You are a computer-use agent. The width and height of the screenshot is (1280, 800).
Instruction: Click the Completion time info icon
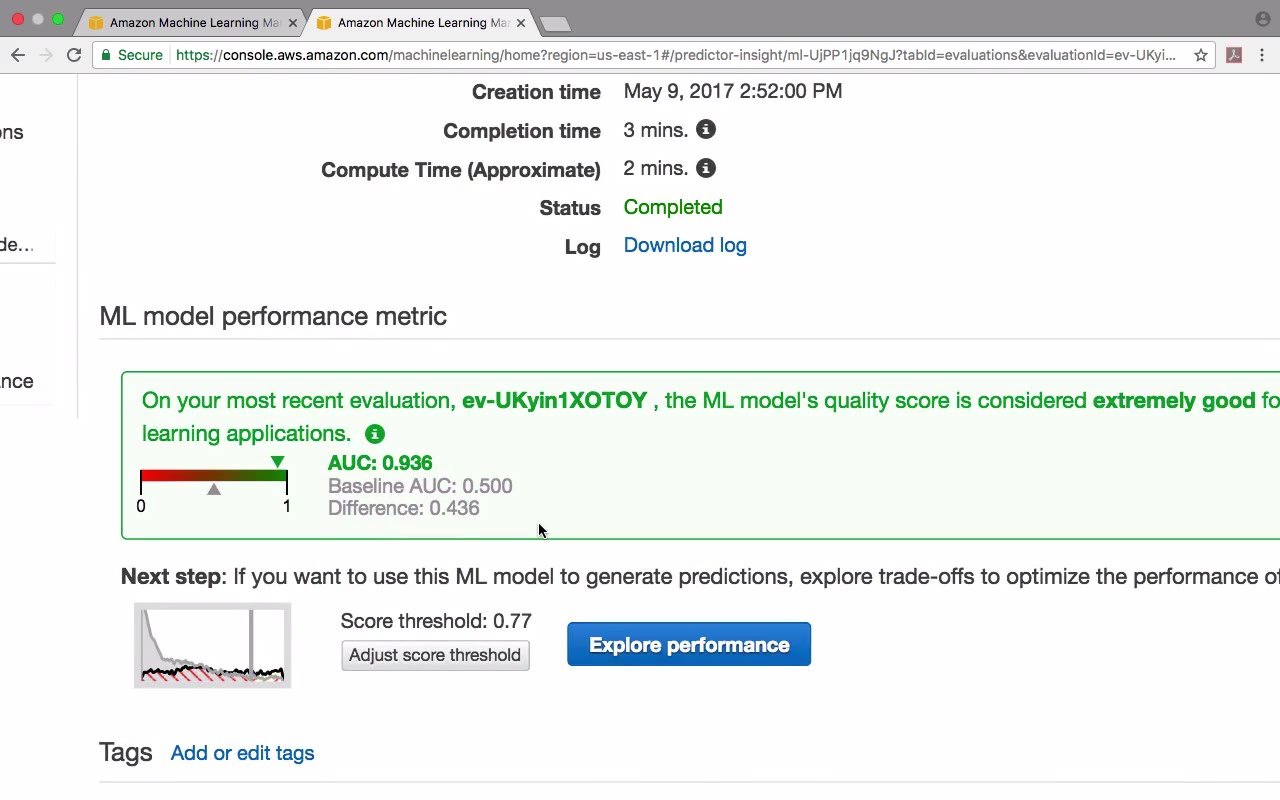click(x=706, y=130)
